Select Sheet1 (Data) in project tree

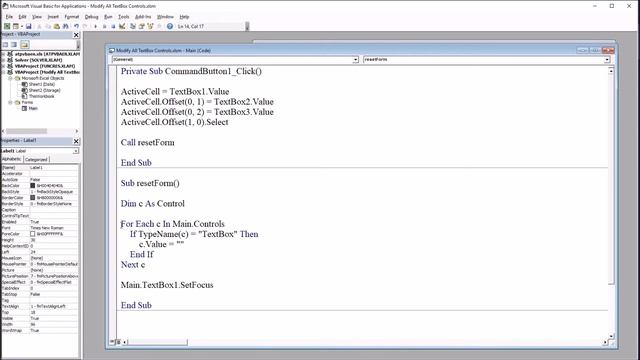42,84
